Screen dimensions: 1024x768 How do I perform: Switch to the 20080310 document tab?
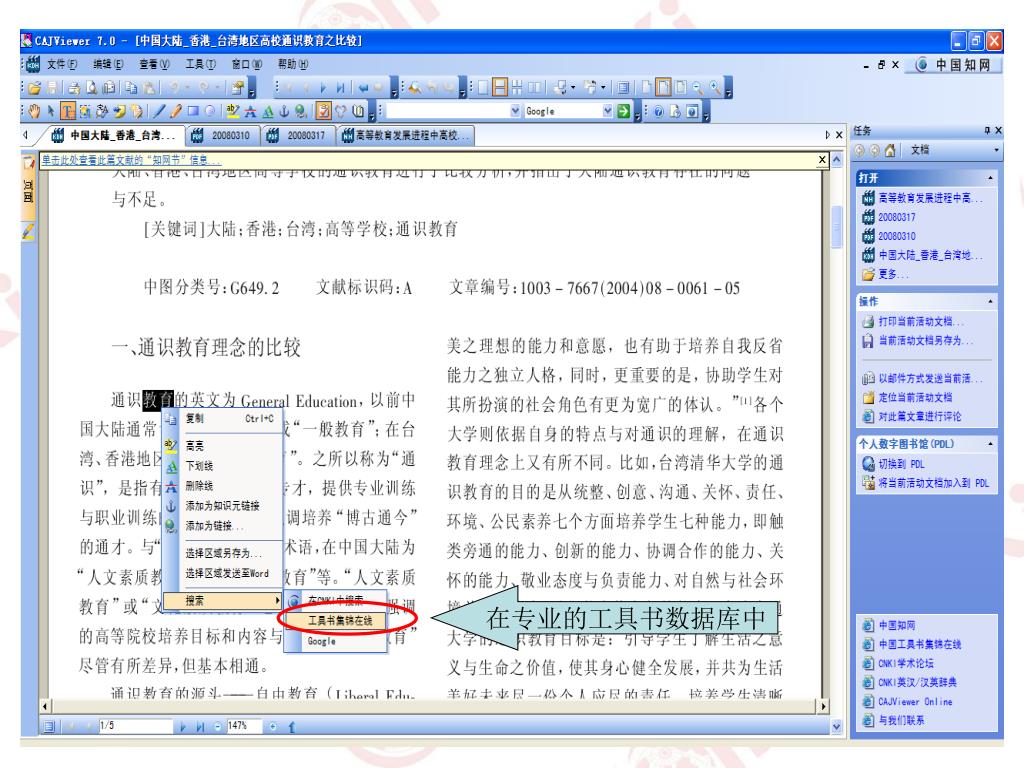point(223,135)
